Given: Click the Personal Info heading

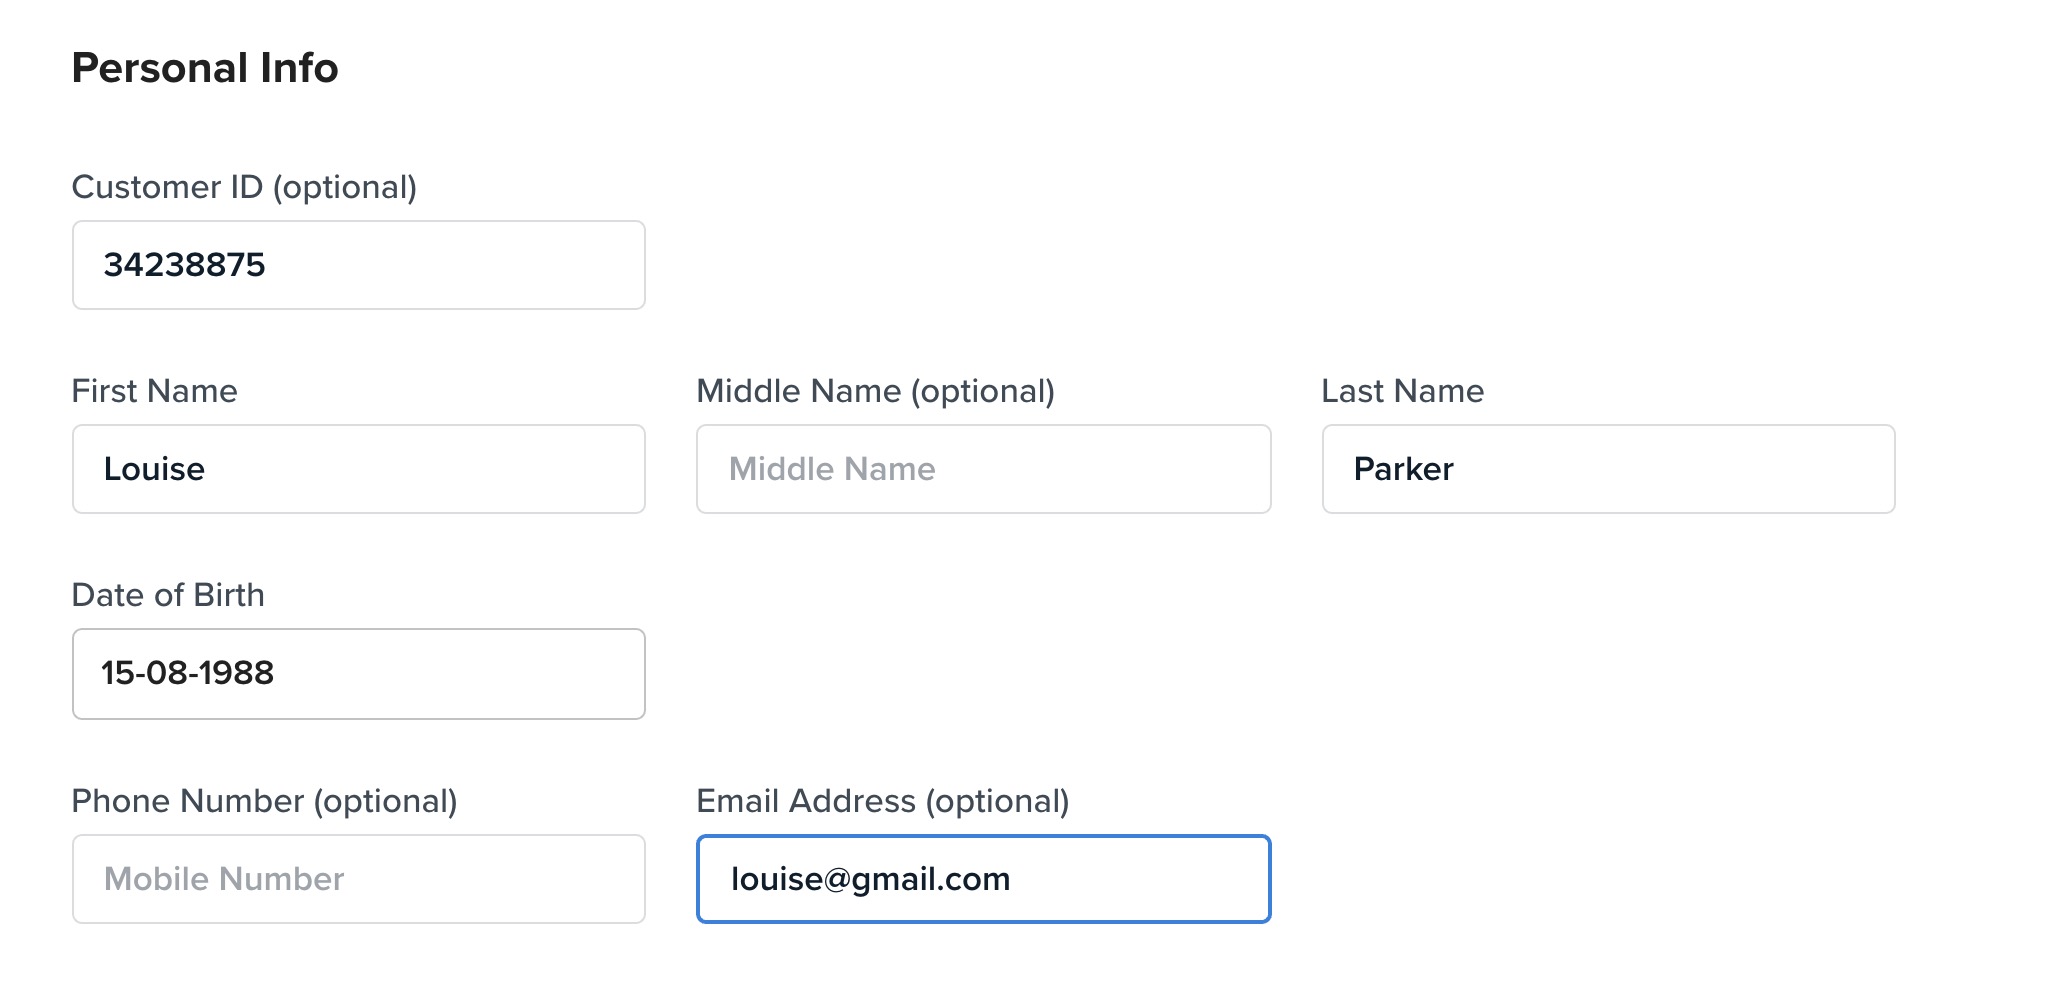Looking at the screenshot, I should [205, 68].
